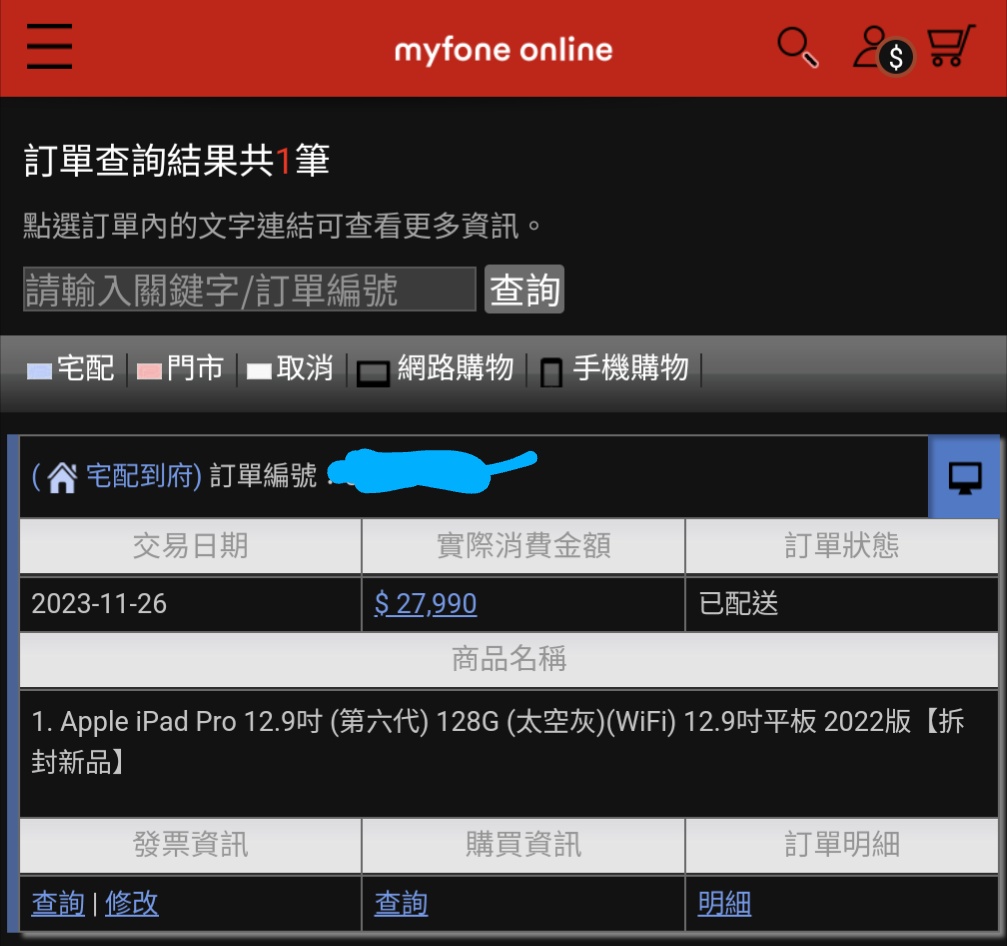This screenshot has width=1007, height=946.
Task: Click the blue 宅配 legend swatch
Action: (x=40, y=371)
